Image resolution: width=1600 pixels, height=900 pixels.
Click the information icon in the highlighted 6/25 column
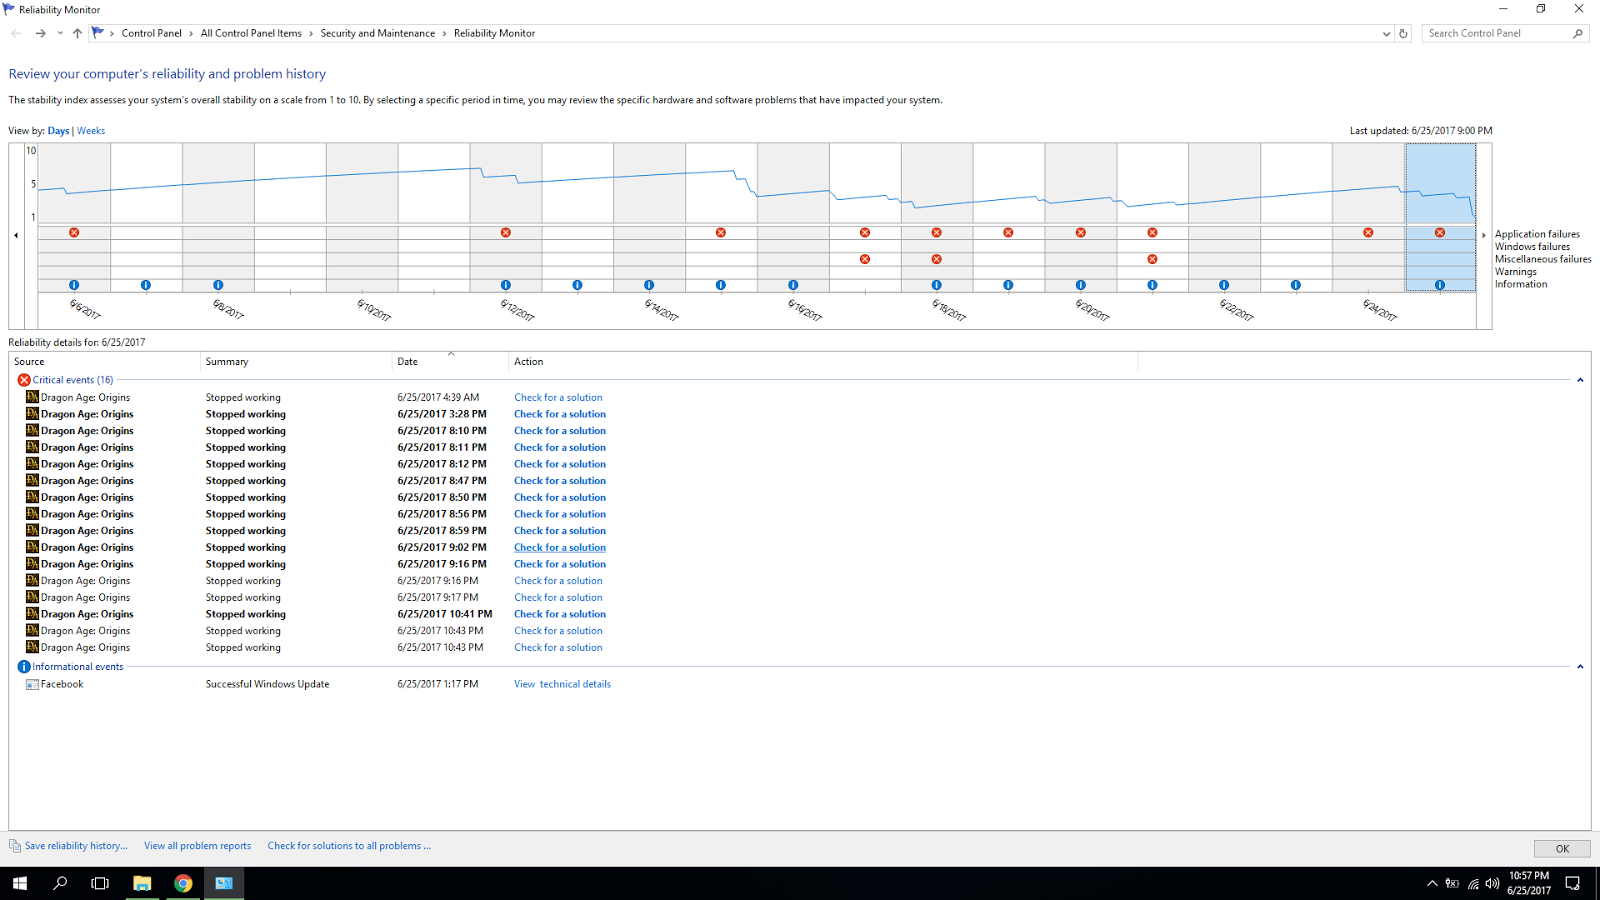pyautogui.click(x=1440, y=285)
